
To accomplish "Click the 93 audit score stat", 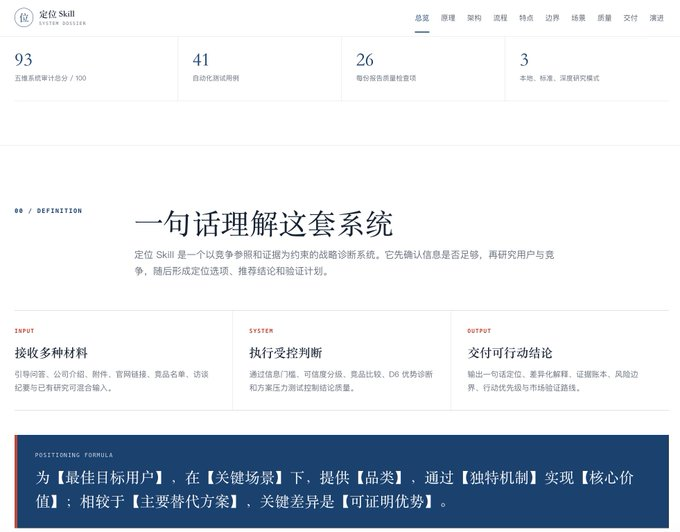I will pos(96,69).
